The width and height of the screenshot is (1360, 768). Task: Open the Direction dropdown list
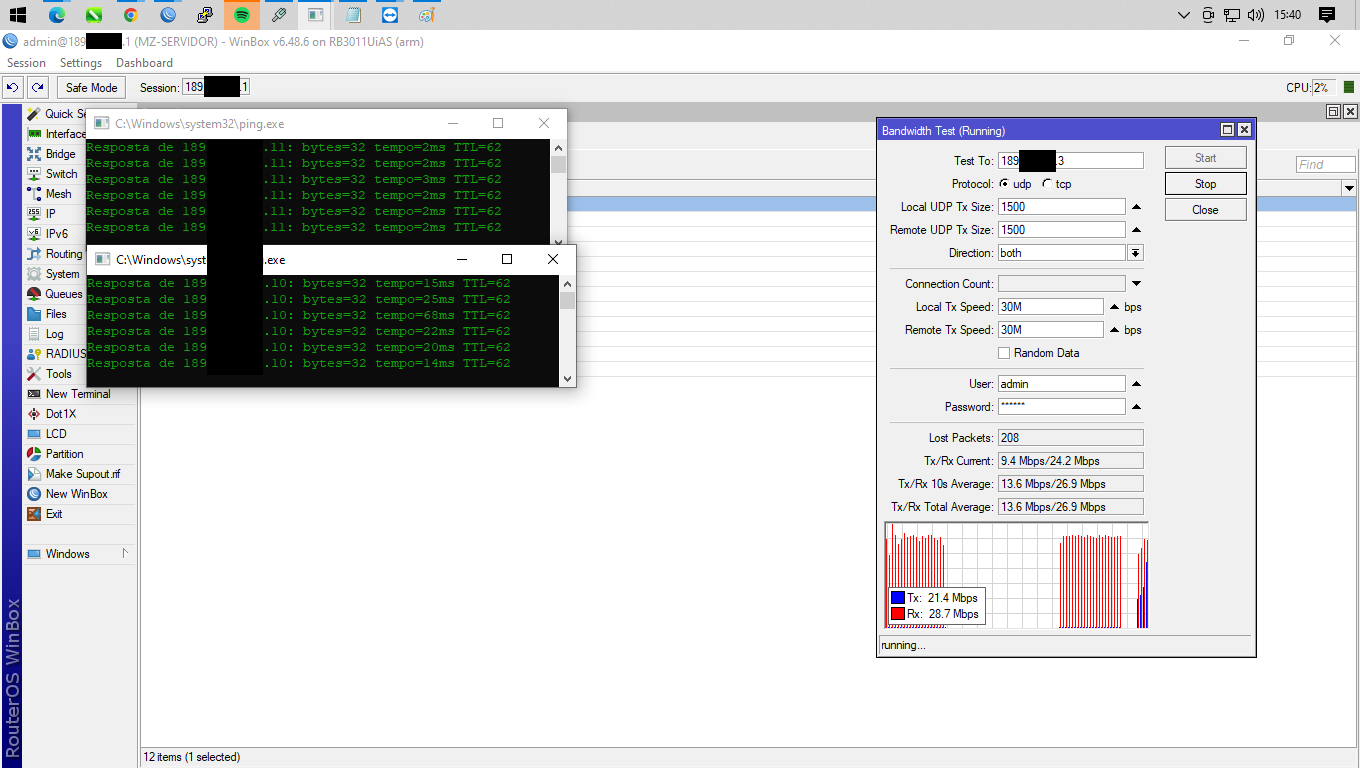point(1135,253)
